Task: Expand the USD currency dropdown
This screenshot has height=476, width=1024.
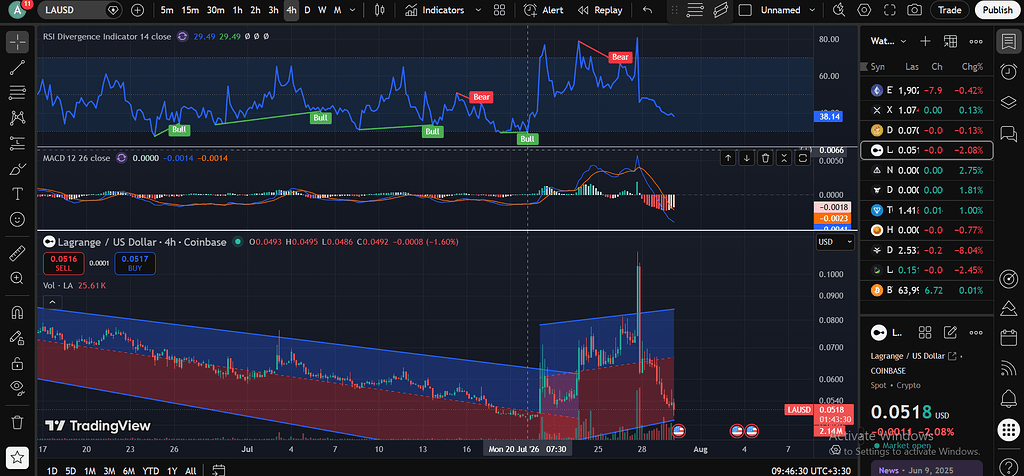Action: pos(835,242)
